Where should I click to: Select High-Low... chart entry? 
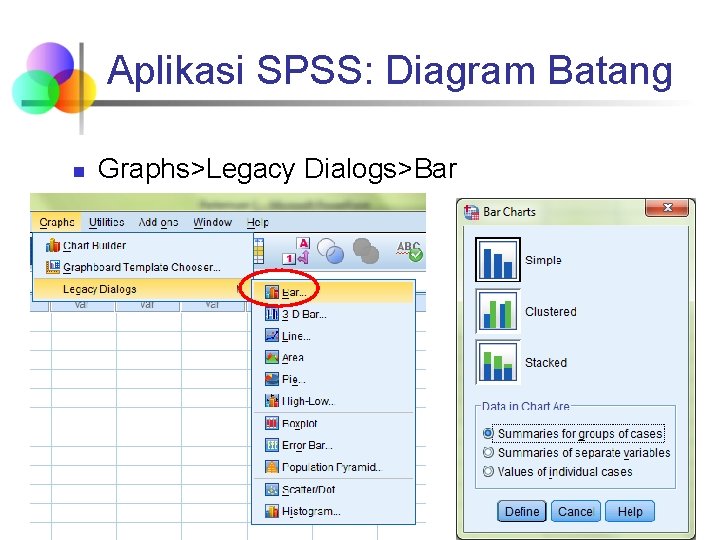(x=334, y=401)
